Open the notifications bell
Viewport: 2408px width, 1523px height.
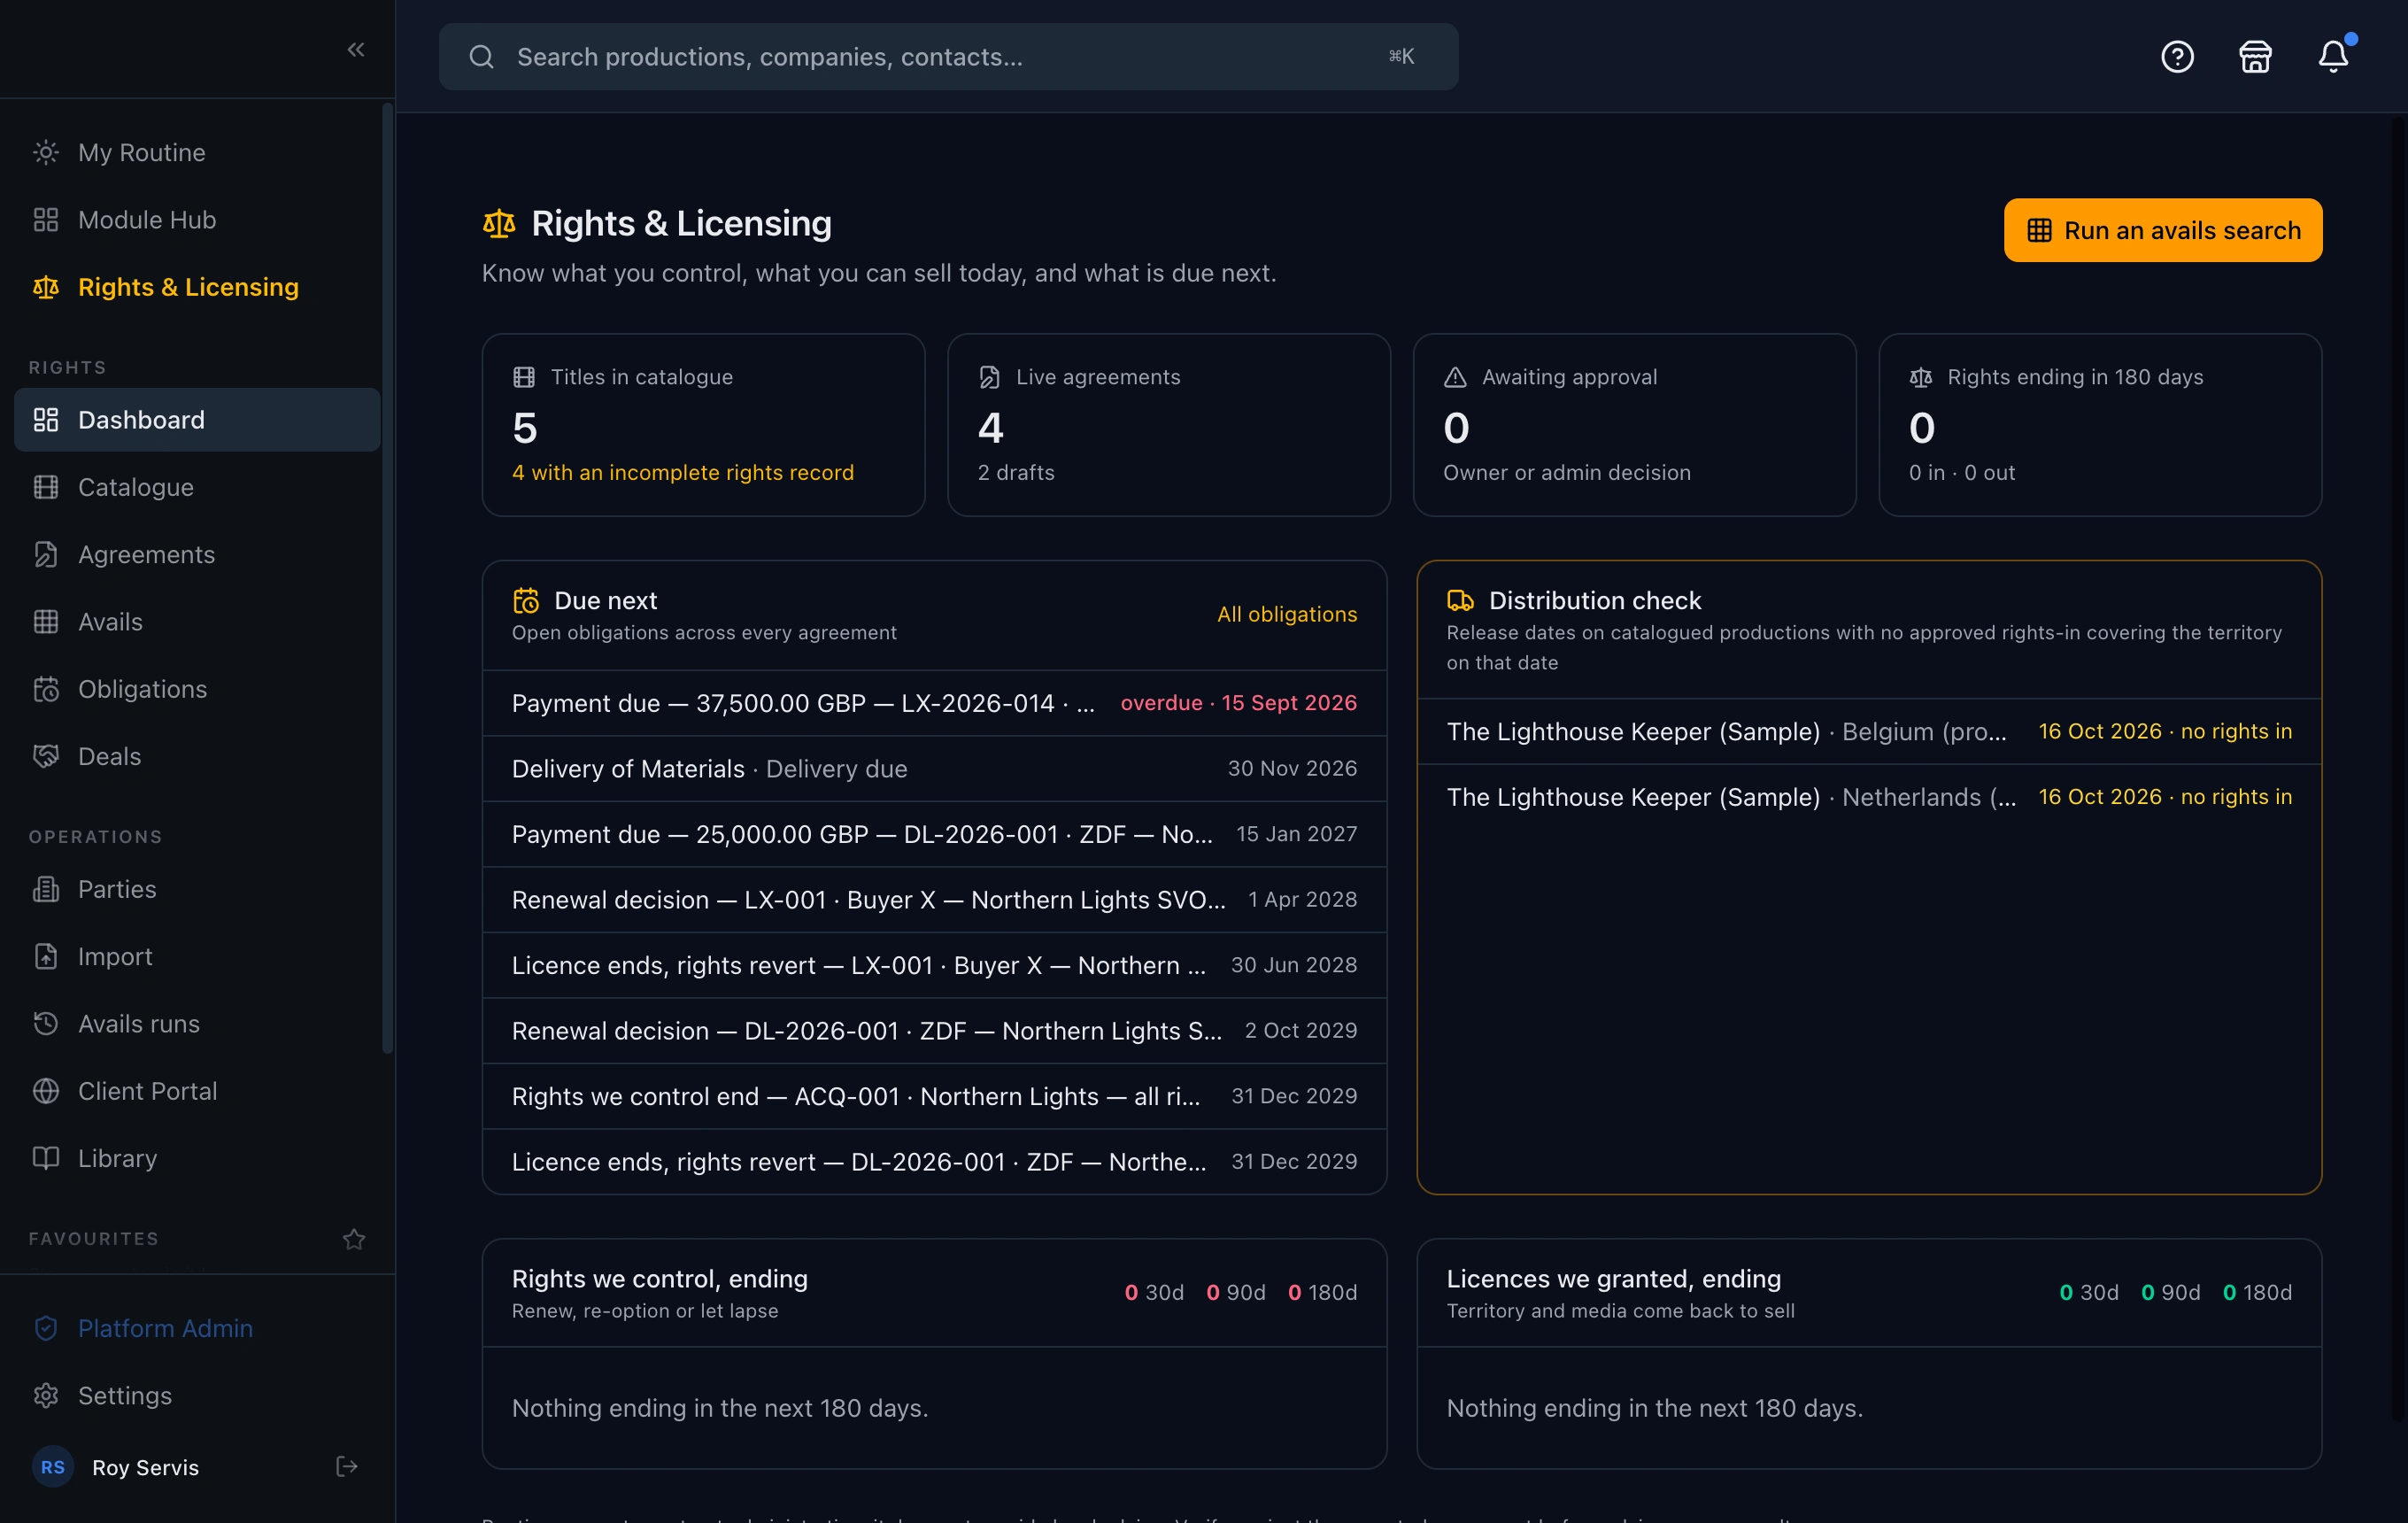pyautogui.click(x=2333, y=56)
